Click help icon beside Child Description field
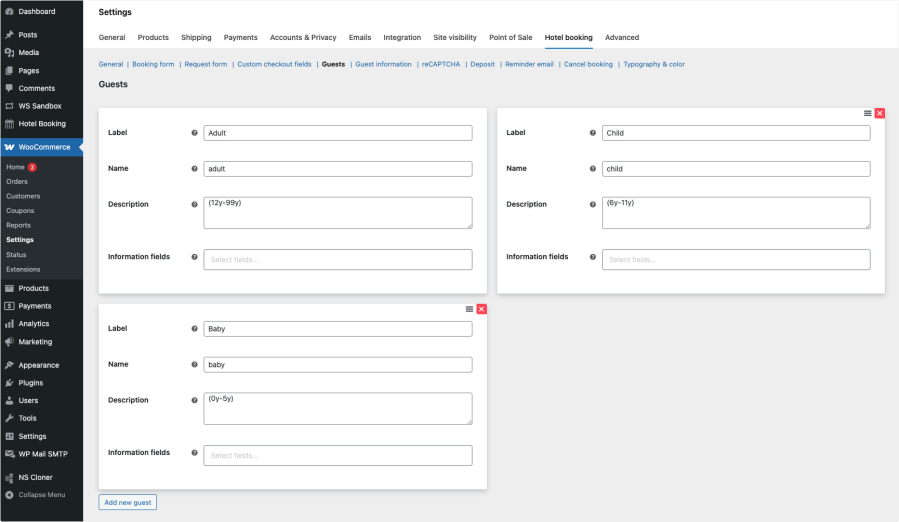The height and width of the screenshot is (522, 899). pos(593,205)
